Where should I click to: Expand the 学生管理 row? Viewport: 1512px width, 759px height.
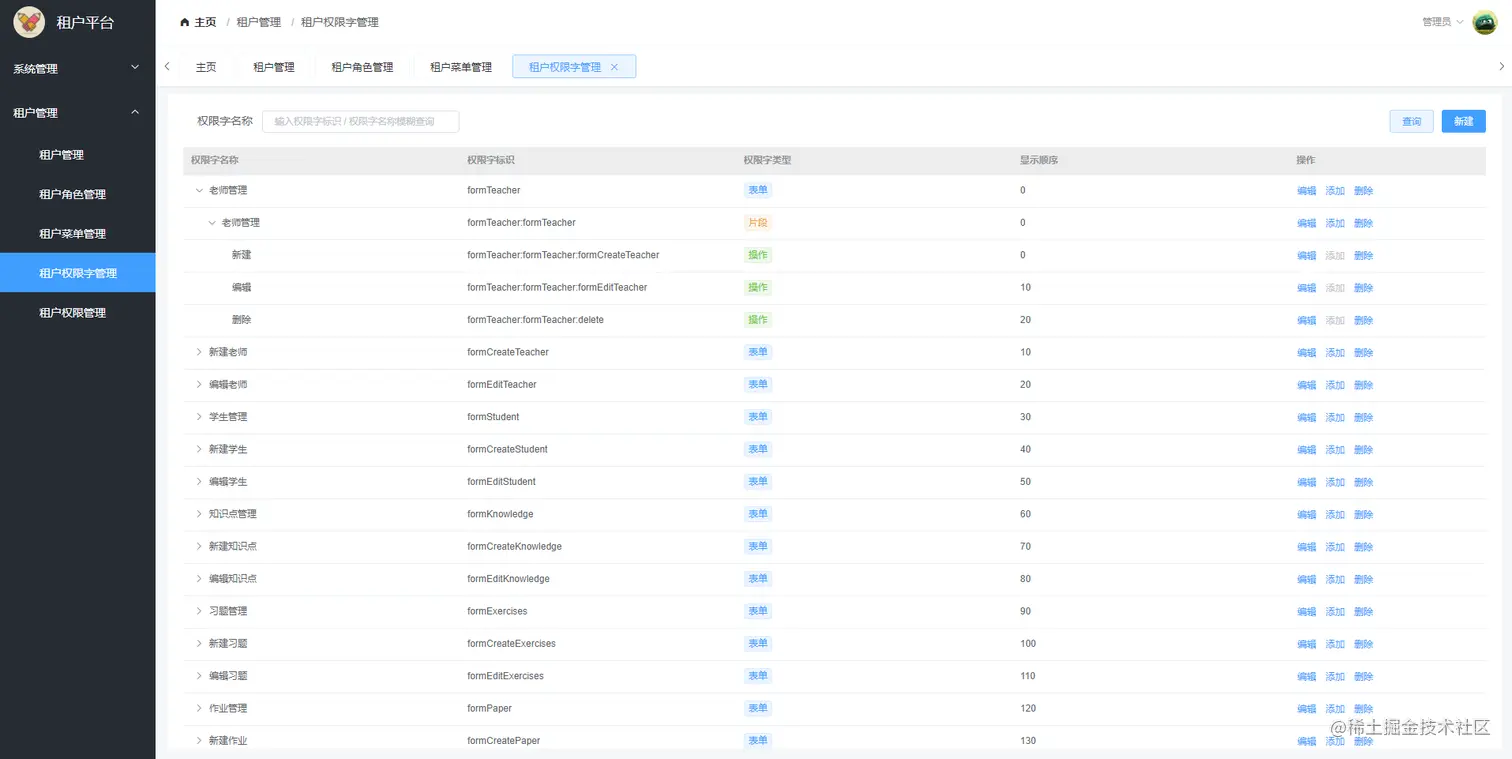(x=199, y=417)
